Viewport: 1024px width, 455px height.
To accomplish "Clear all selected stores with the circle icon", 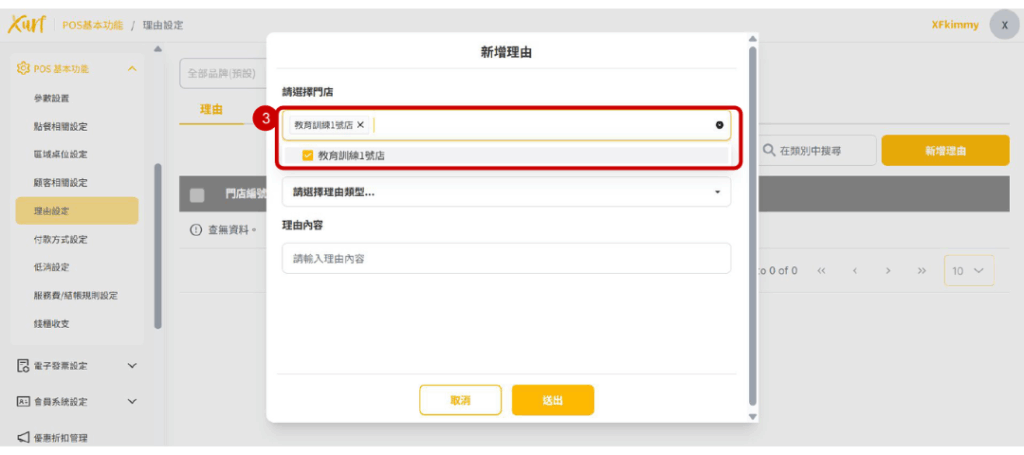I will pyautogui.click(x=719, y=125).
